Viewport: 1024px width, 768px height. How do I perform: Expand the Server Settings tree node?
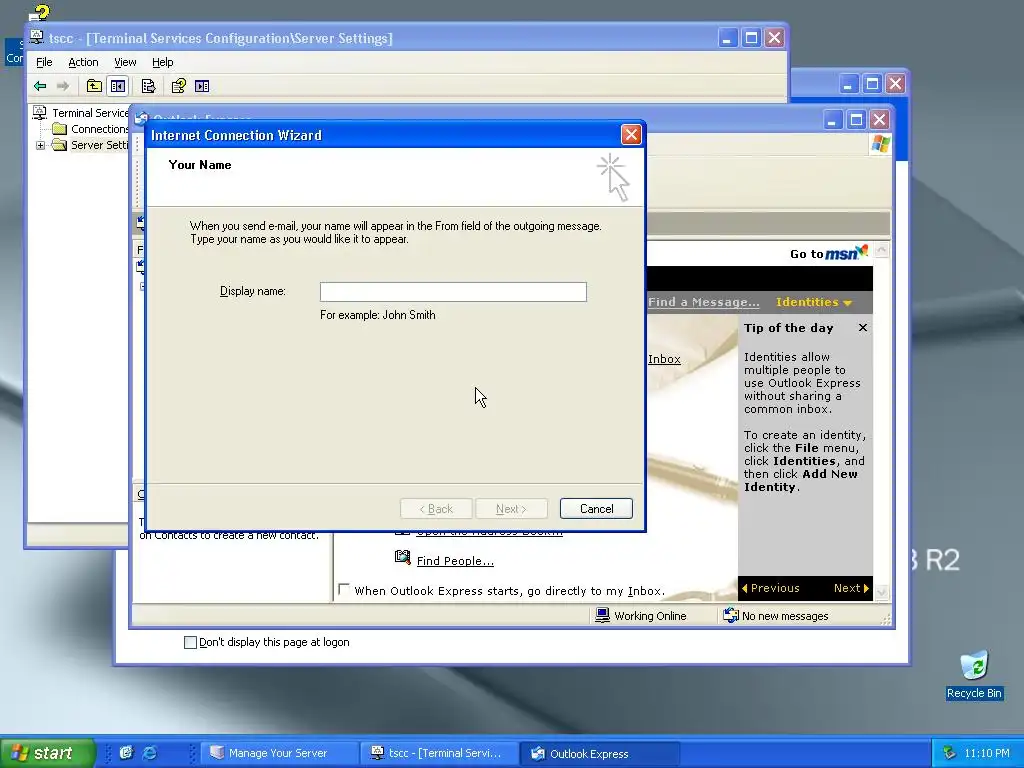coord(40,145)
